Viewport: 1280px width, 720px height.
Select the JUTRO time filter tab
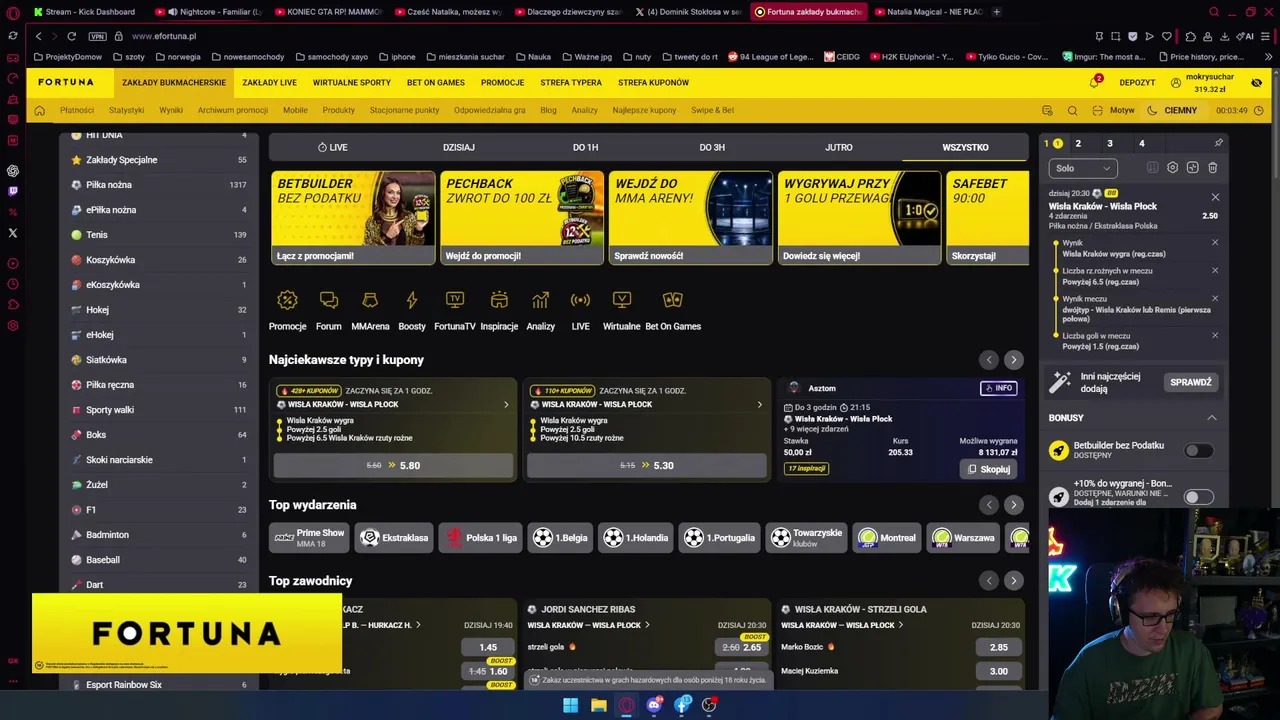839,147
